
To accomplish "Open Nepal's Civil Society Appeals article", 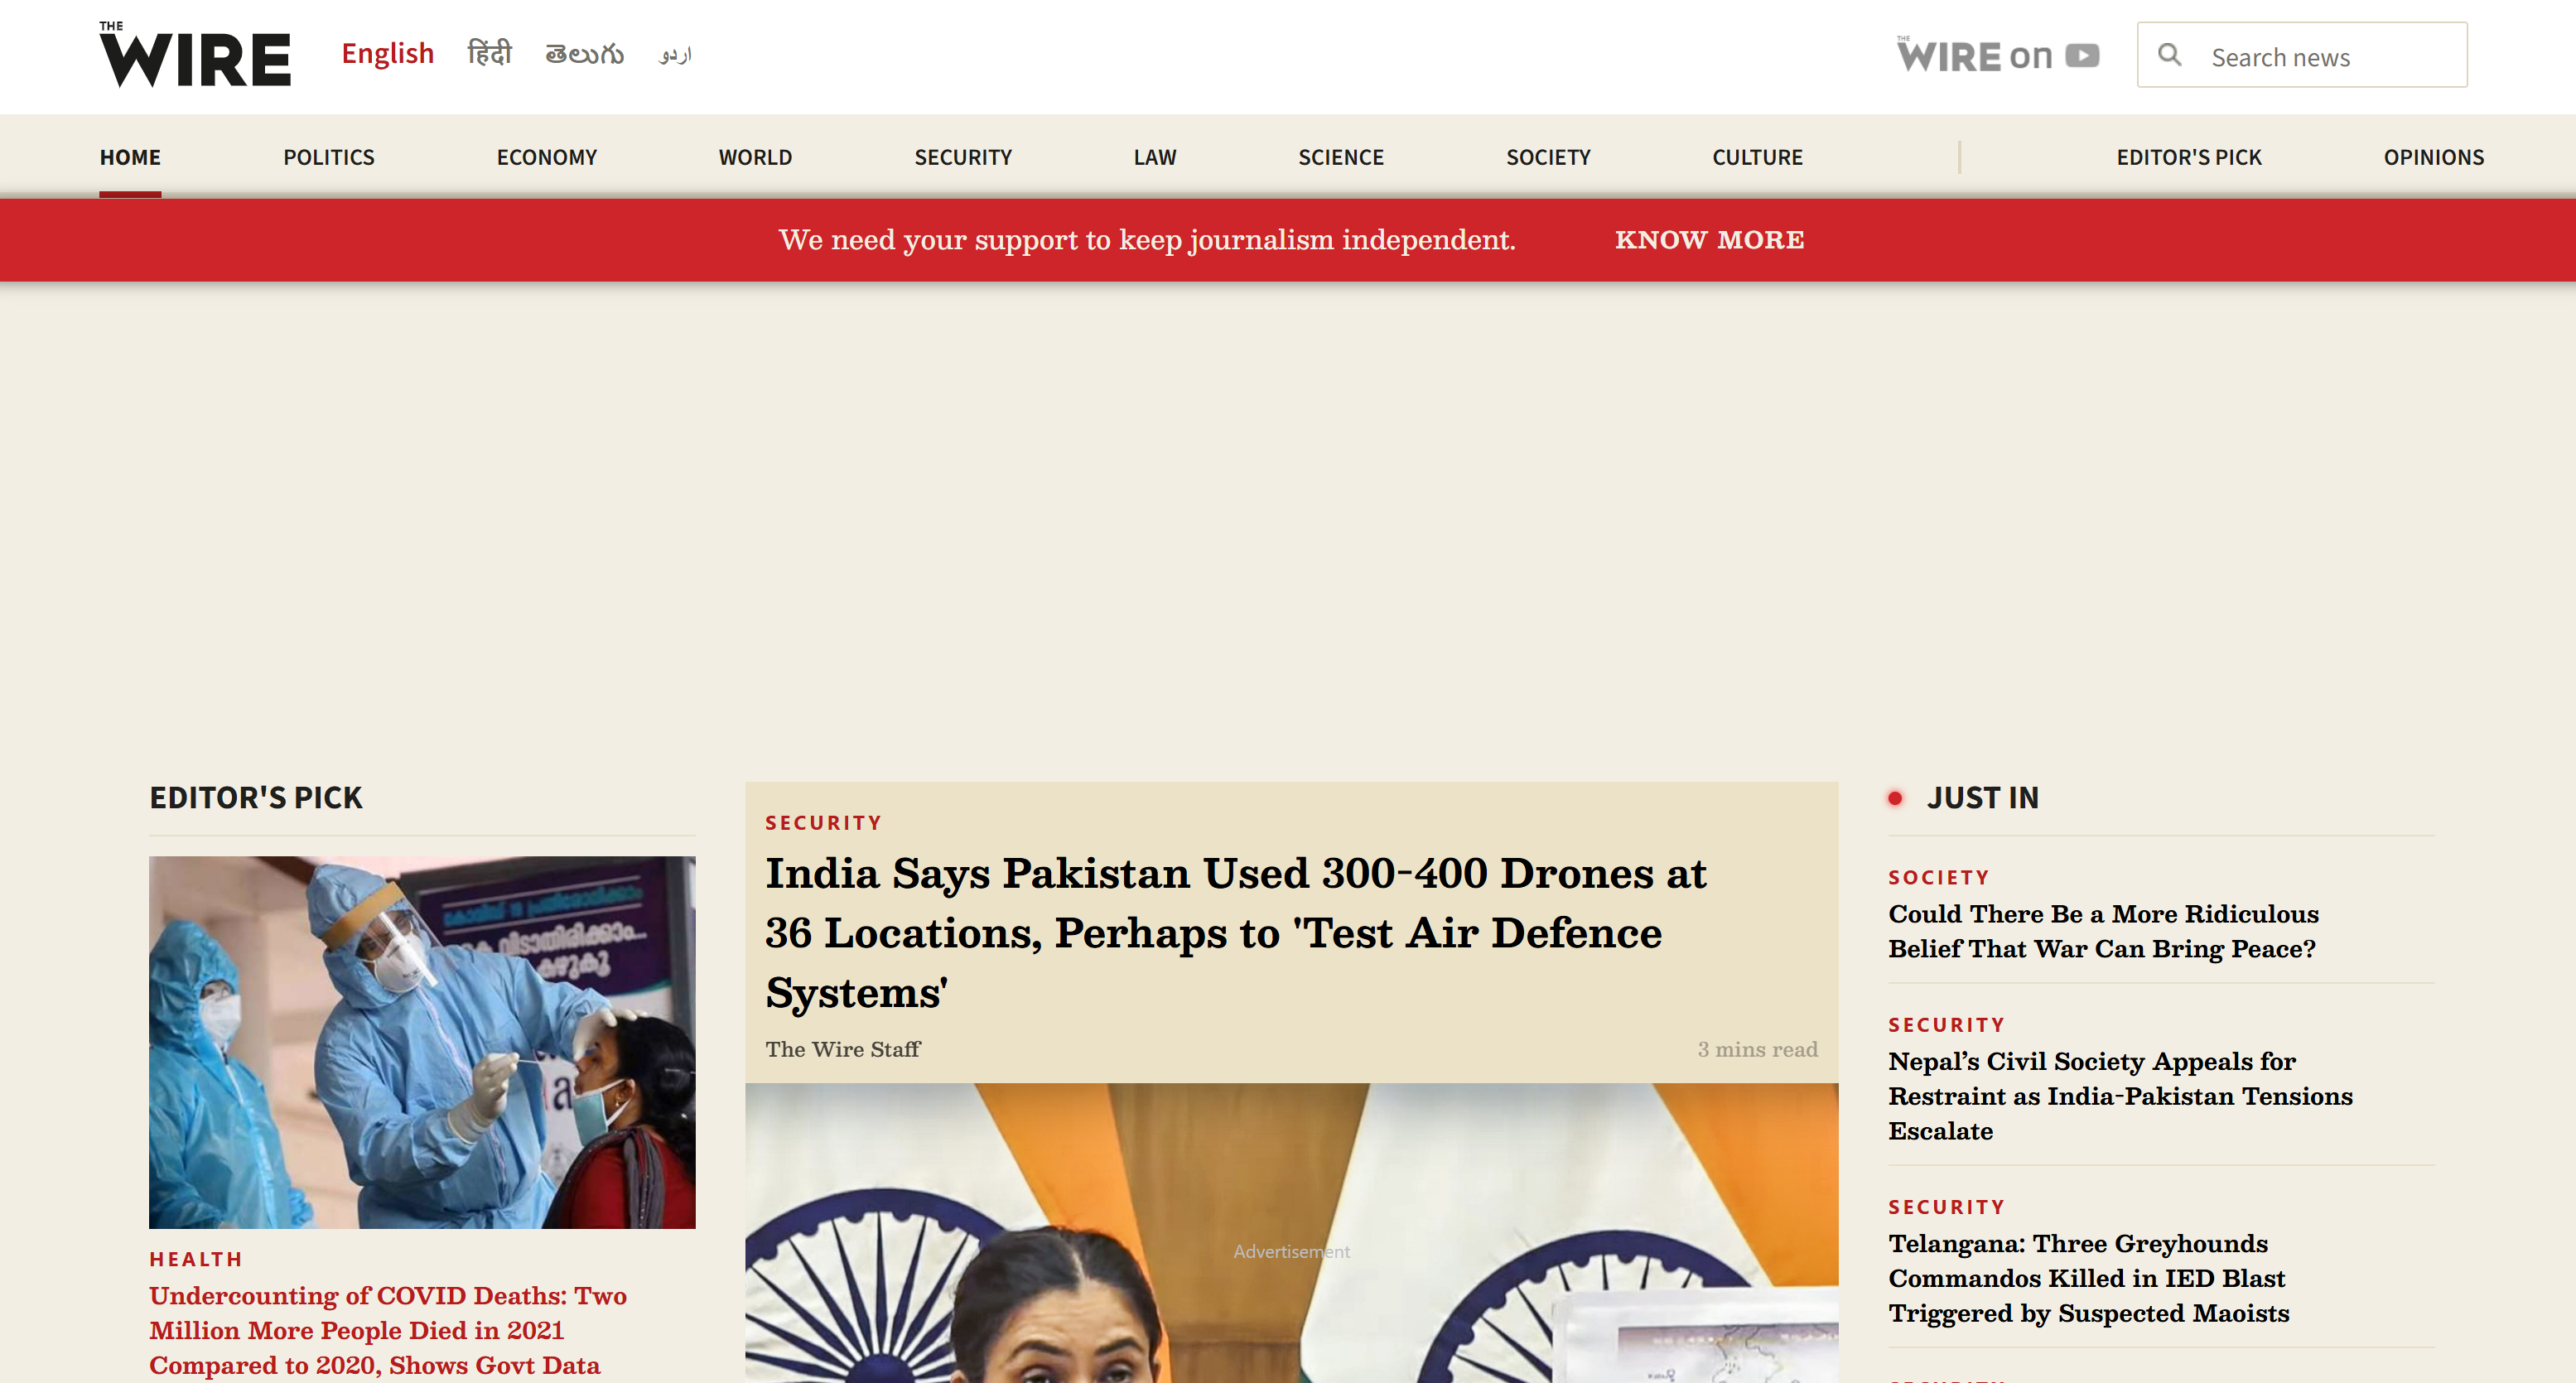I will coord(2120,1096).
